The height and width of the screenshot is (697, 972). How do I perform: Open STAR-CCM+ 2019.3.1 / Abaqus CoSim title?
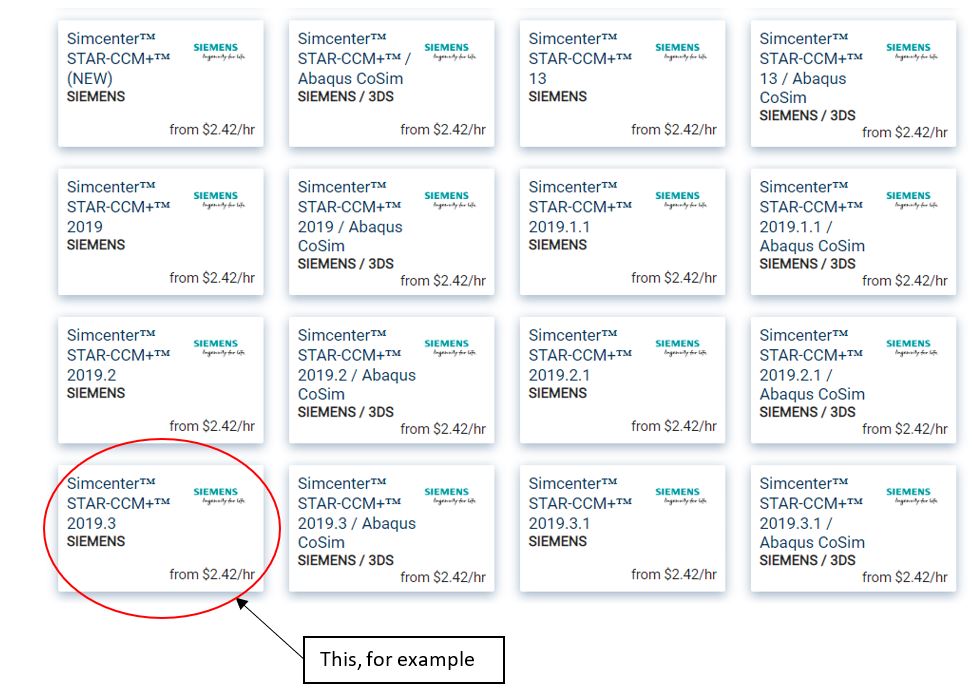811,512
